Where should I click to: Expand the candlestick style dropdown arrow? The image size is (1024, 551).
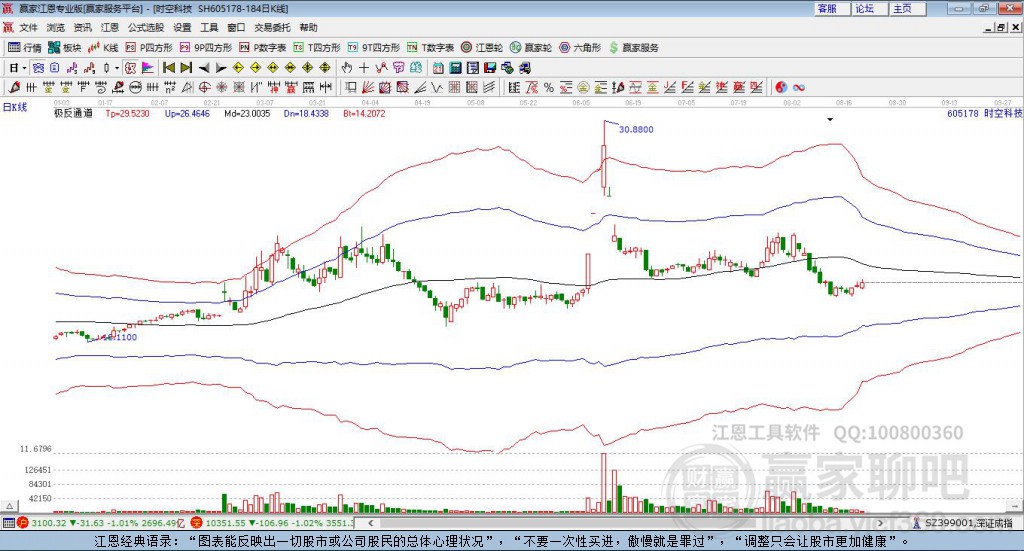tap(116, 68)
